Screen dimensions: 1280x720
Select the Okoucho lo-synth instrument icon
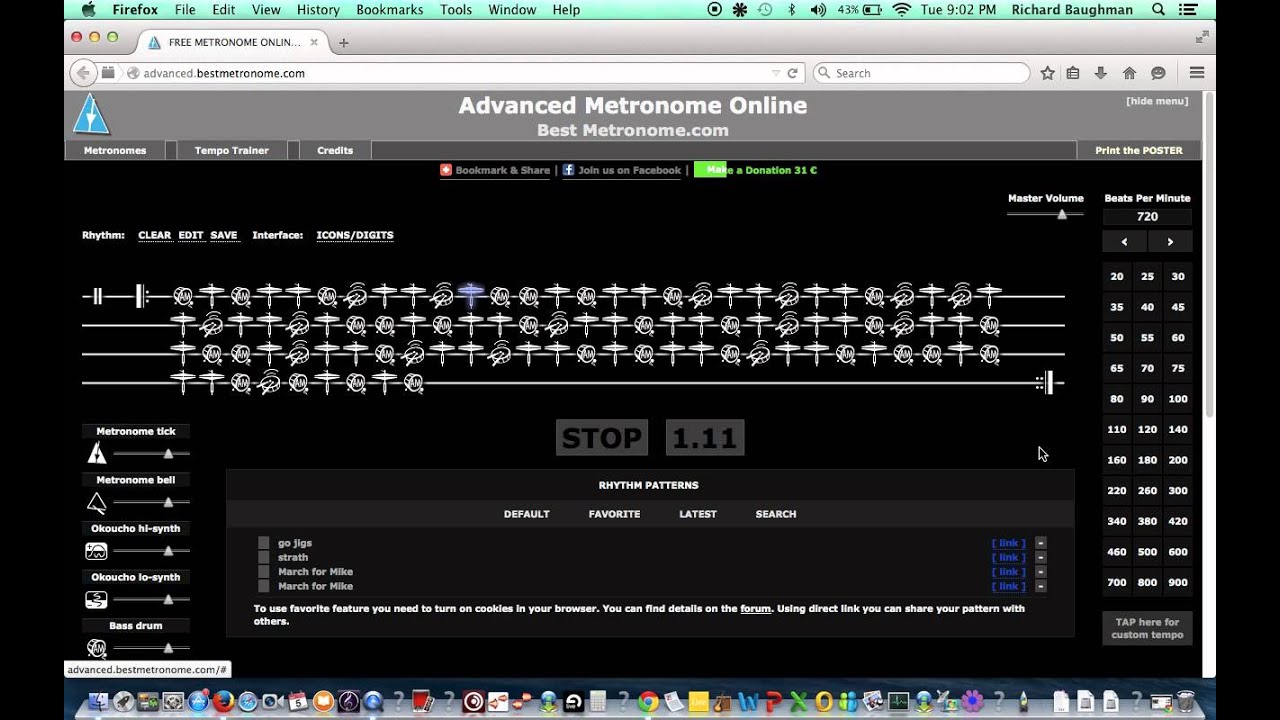click(x=96, y=599)
